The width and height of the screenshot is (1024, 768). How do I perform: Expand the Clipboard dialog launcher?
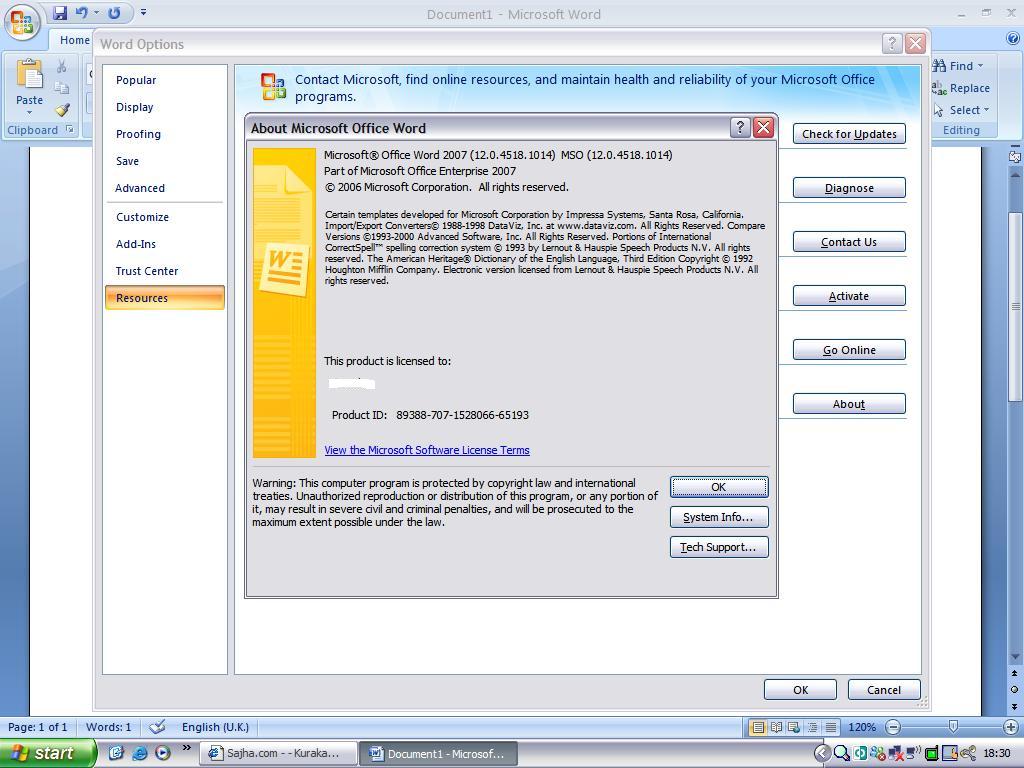(70, 130)
